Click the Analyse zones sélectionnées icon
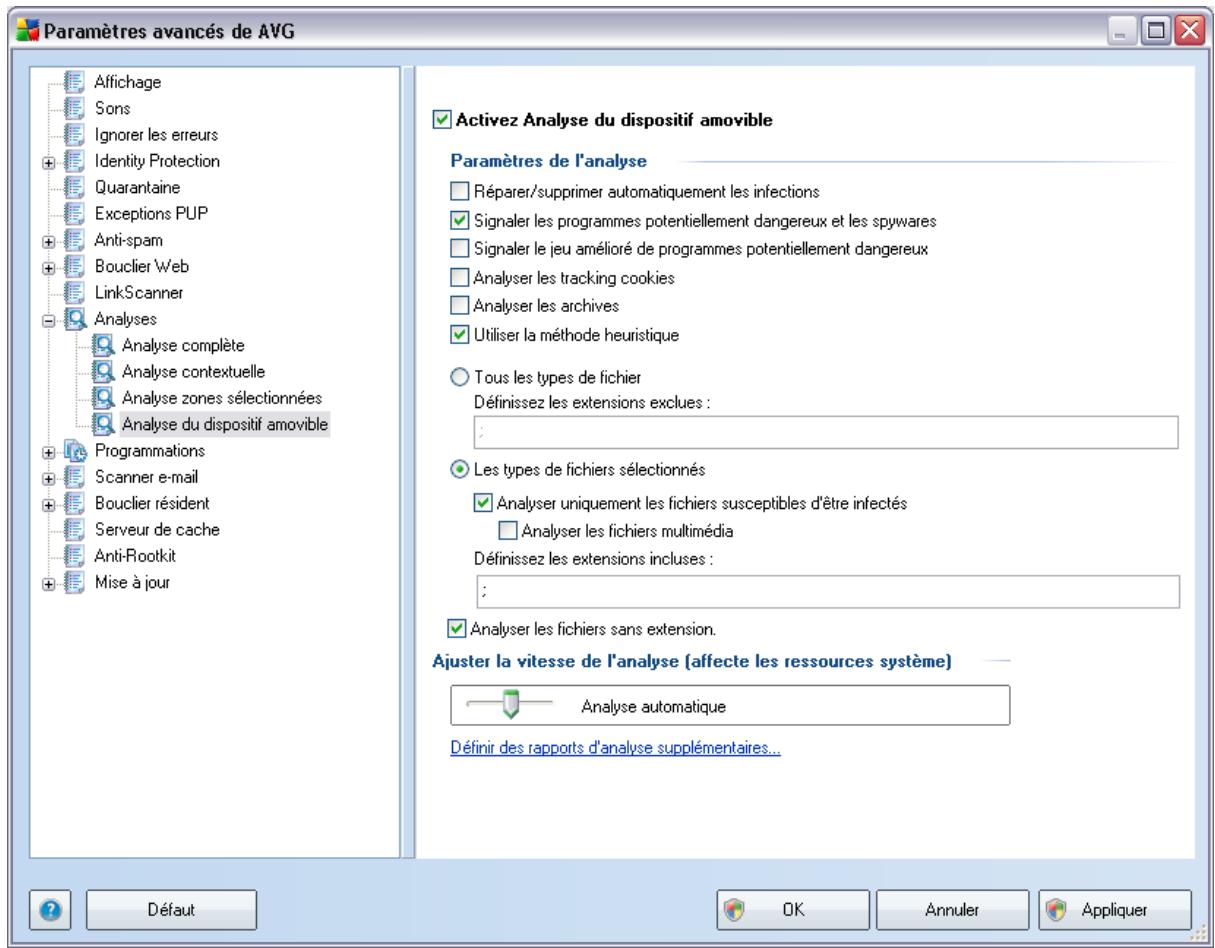 tap(105, 398)
